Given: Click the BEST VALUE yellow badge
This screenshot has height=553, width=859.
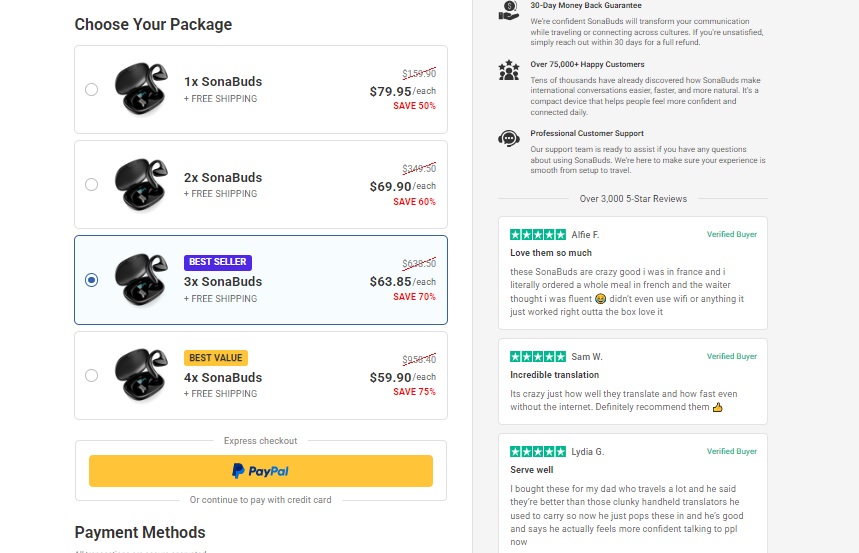Looking at the screenshot, I should 215,358.
